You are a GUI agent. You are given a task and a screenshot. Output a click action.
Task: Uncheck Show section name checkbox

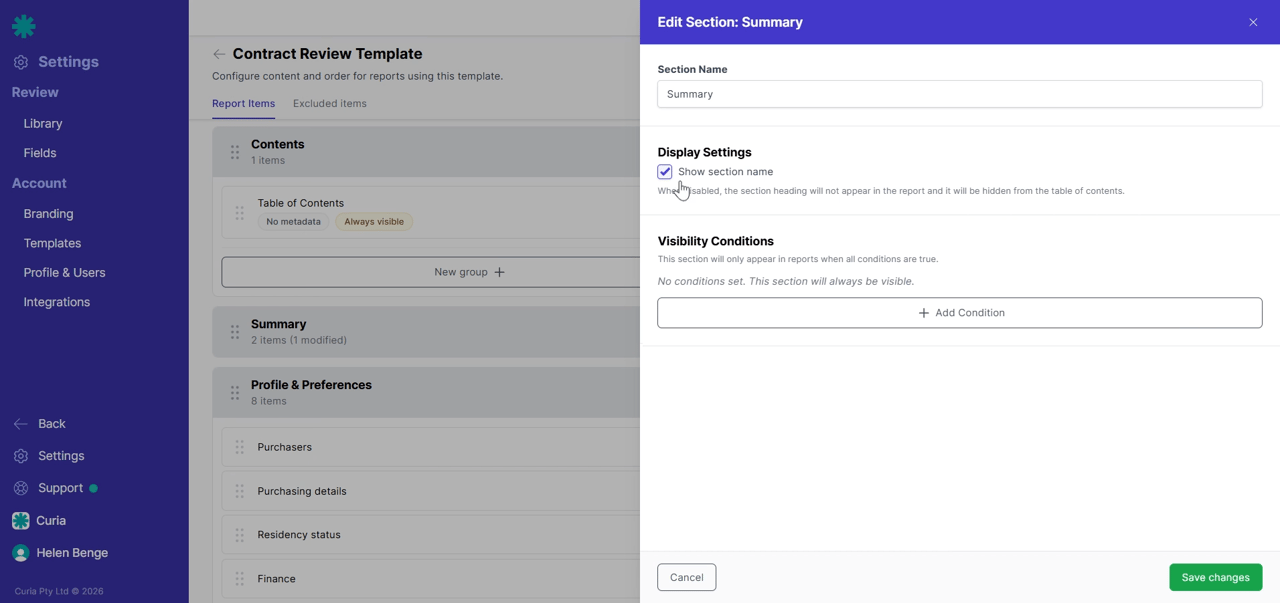[665, 172]
